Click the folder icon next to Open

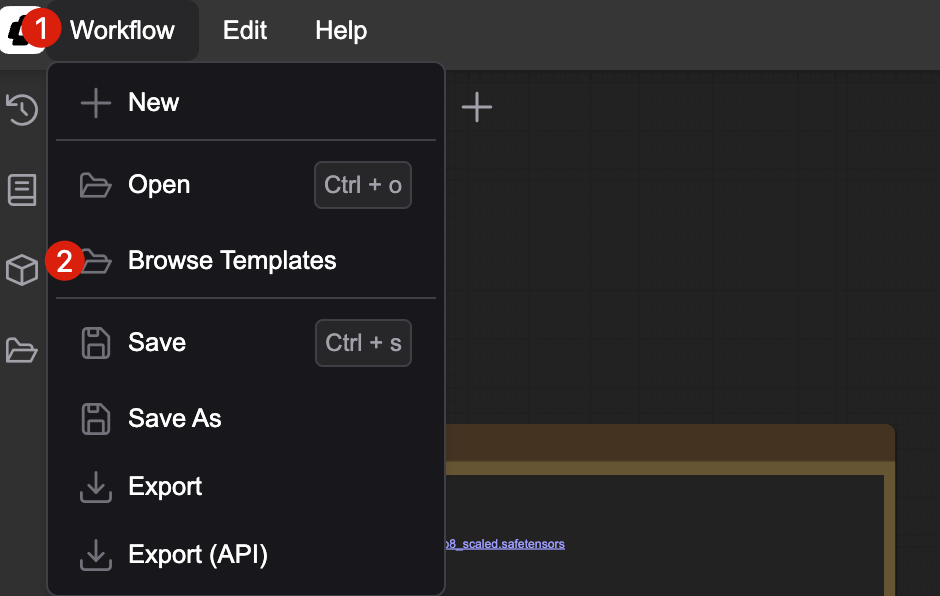pos(96,185)
